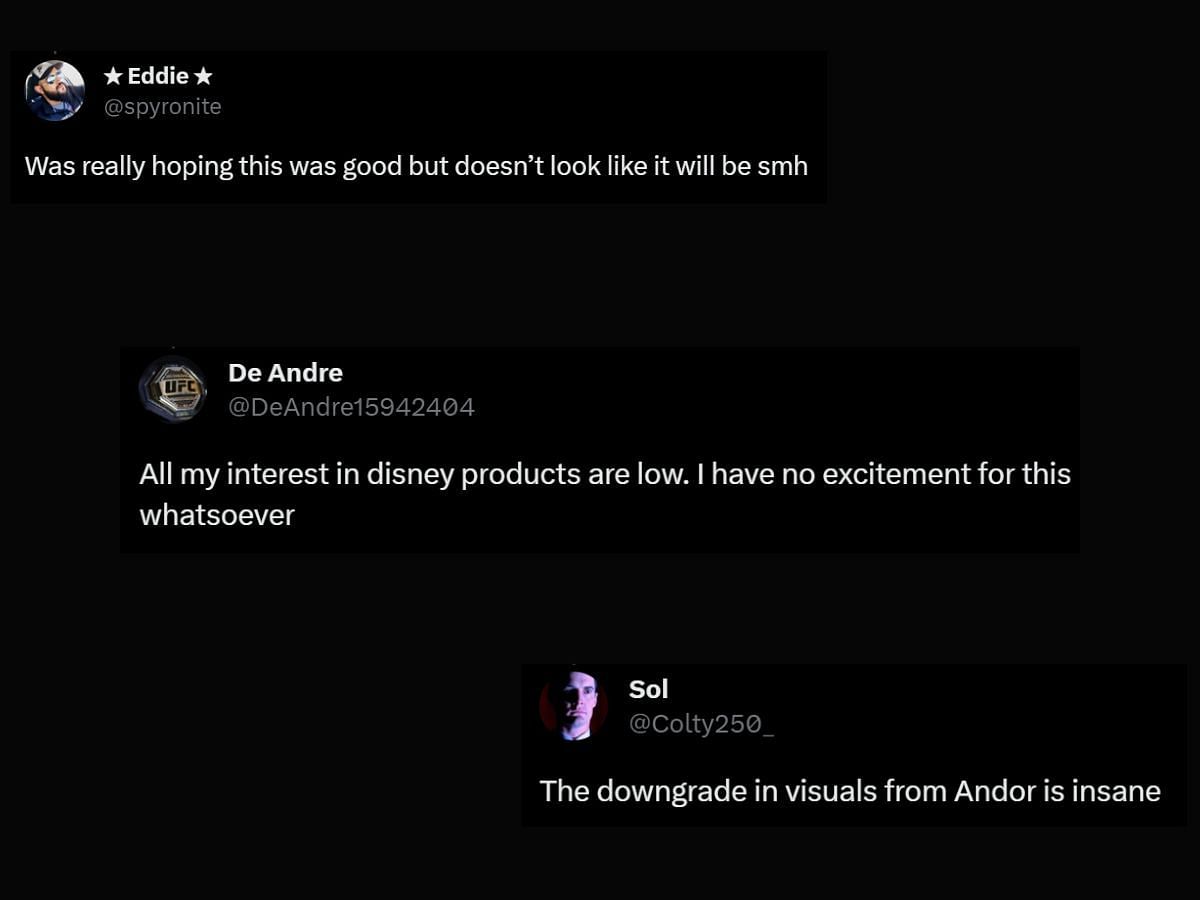Click "smh" at end of Eddie's tweet
Screen dimensions: 1200x900
tap(782, 166)
